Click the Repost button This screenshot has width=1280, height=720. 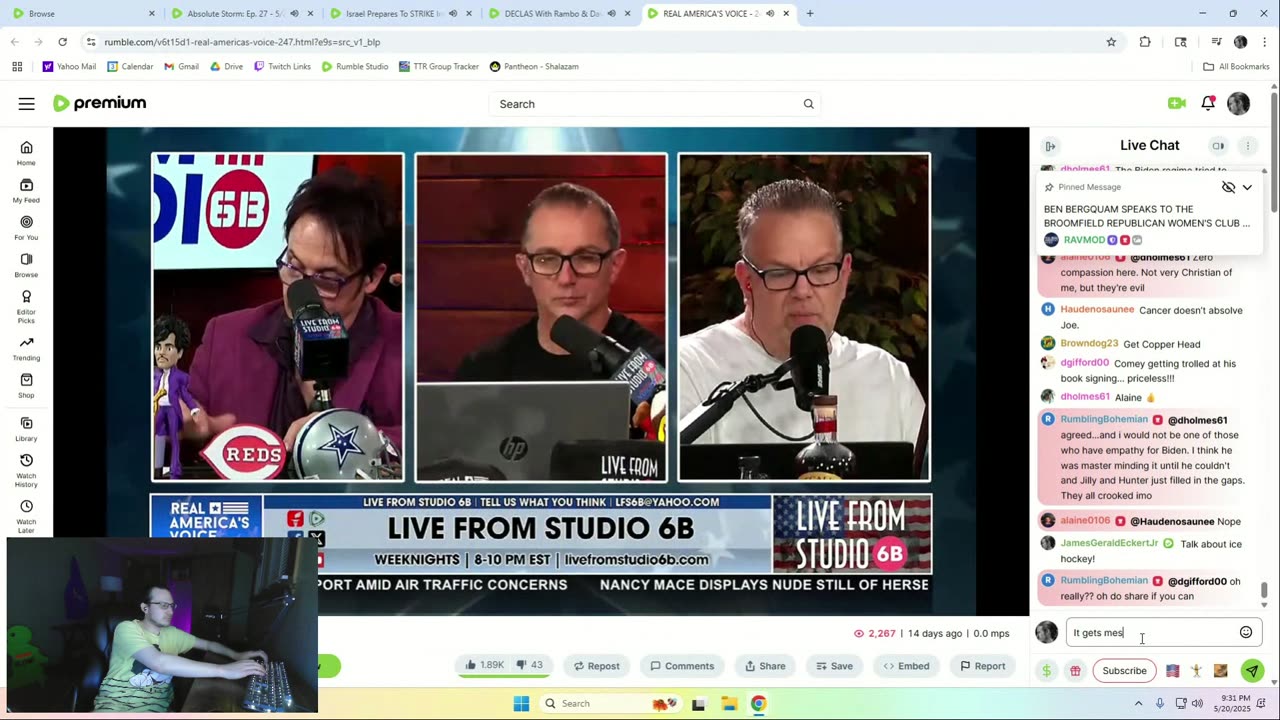596,666
